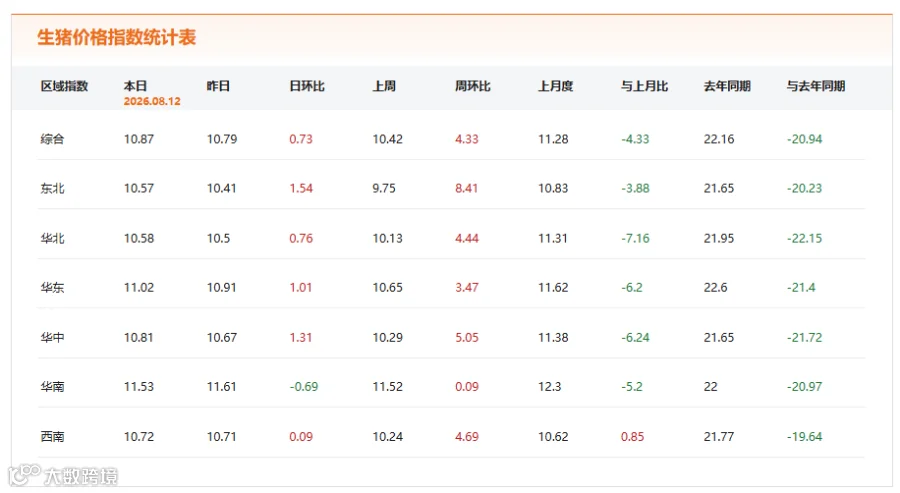Click the 华东 region label
This screenshot has width=900, height=493.
pos(52,288)
